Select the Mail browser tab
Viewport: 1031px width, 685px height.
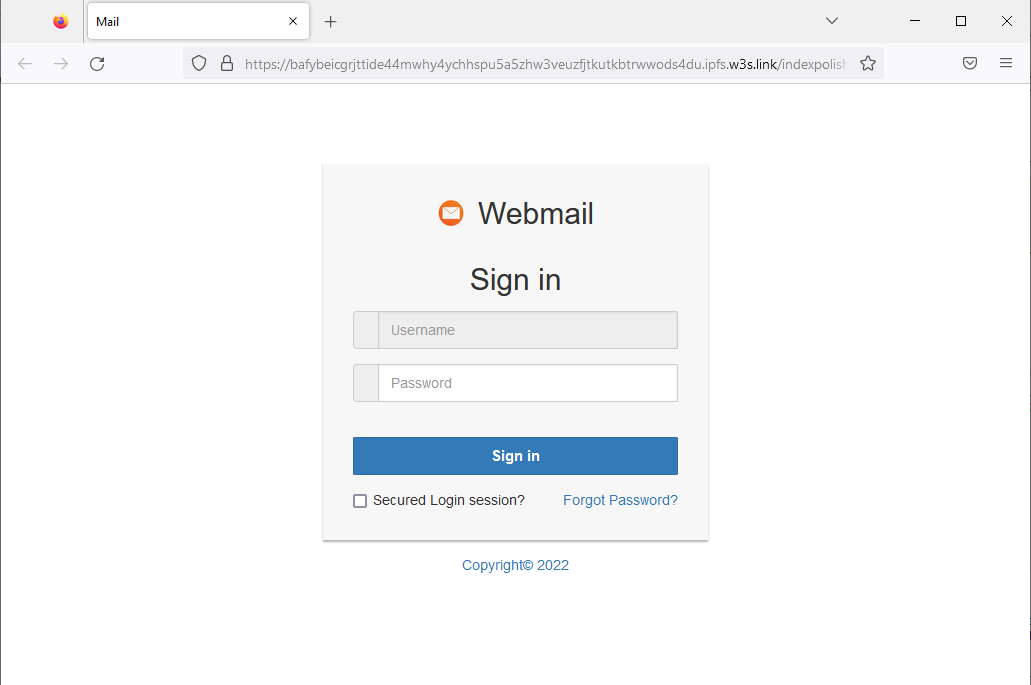180,20
